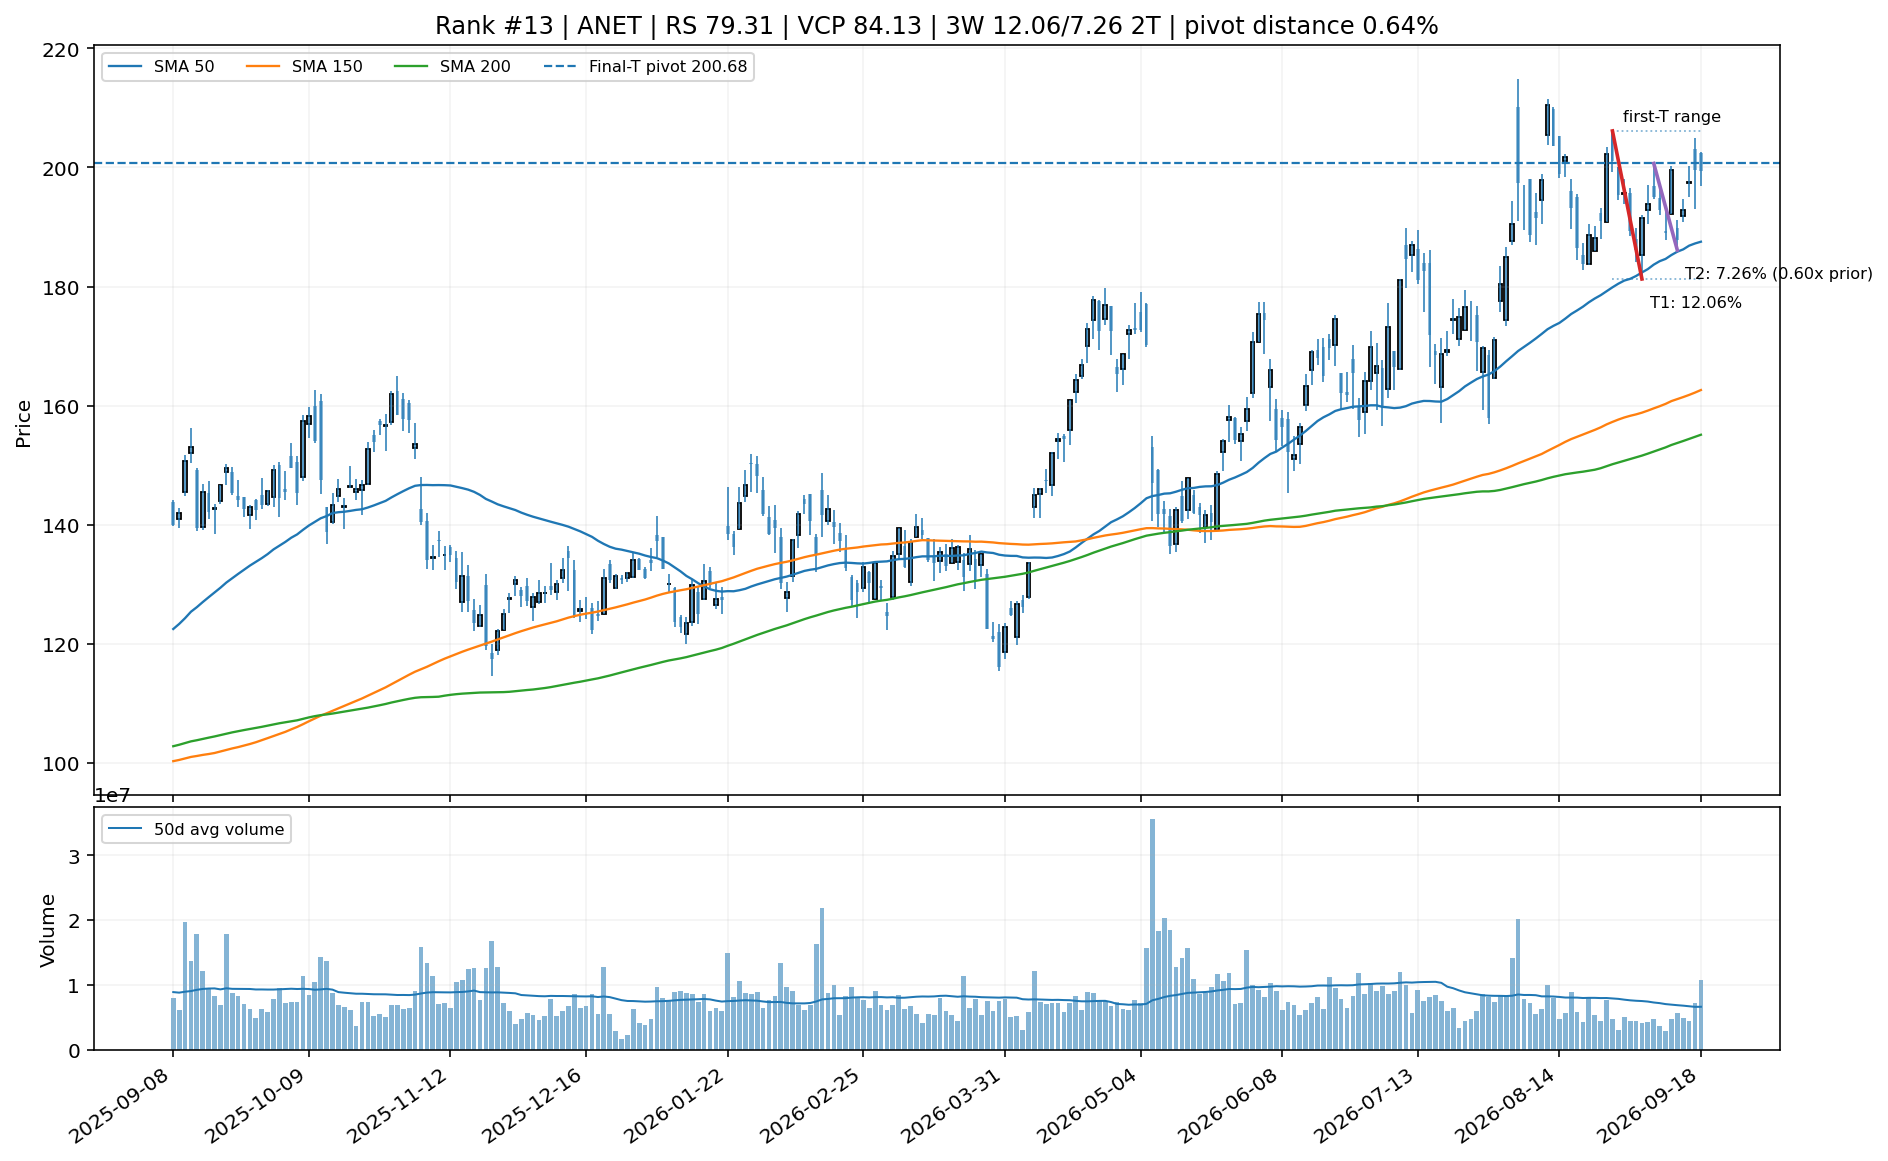
Task: Click the 'T2: 7.26% (0.60x prior)' annotation
Action: (1779, 274)
